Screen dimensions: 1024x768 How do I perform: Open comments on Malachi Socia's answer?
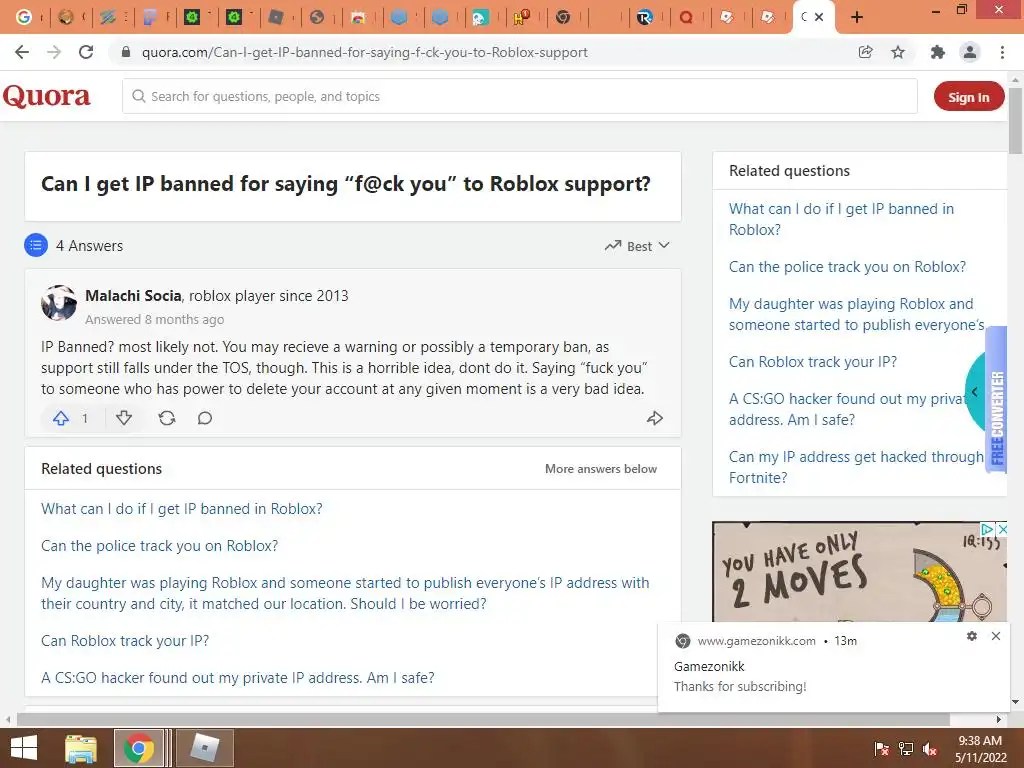(205, 418)
